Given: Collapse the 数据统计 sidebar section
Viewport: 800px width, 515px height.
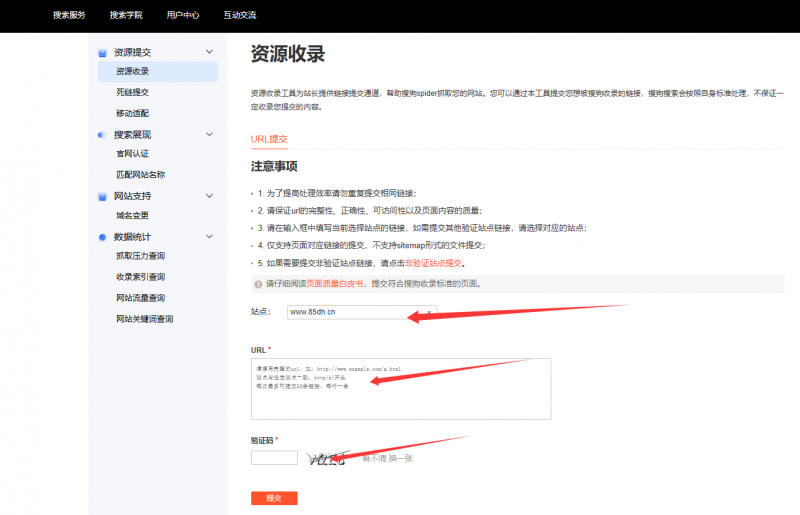Looking at the screenshot, I should click(209, 237).
